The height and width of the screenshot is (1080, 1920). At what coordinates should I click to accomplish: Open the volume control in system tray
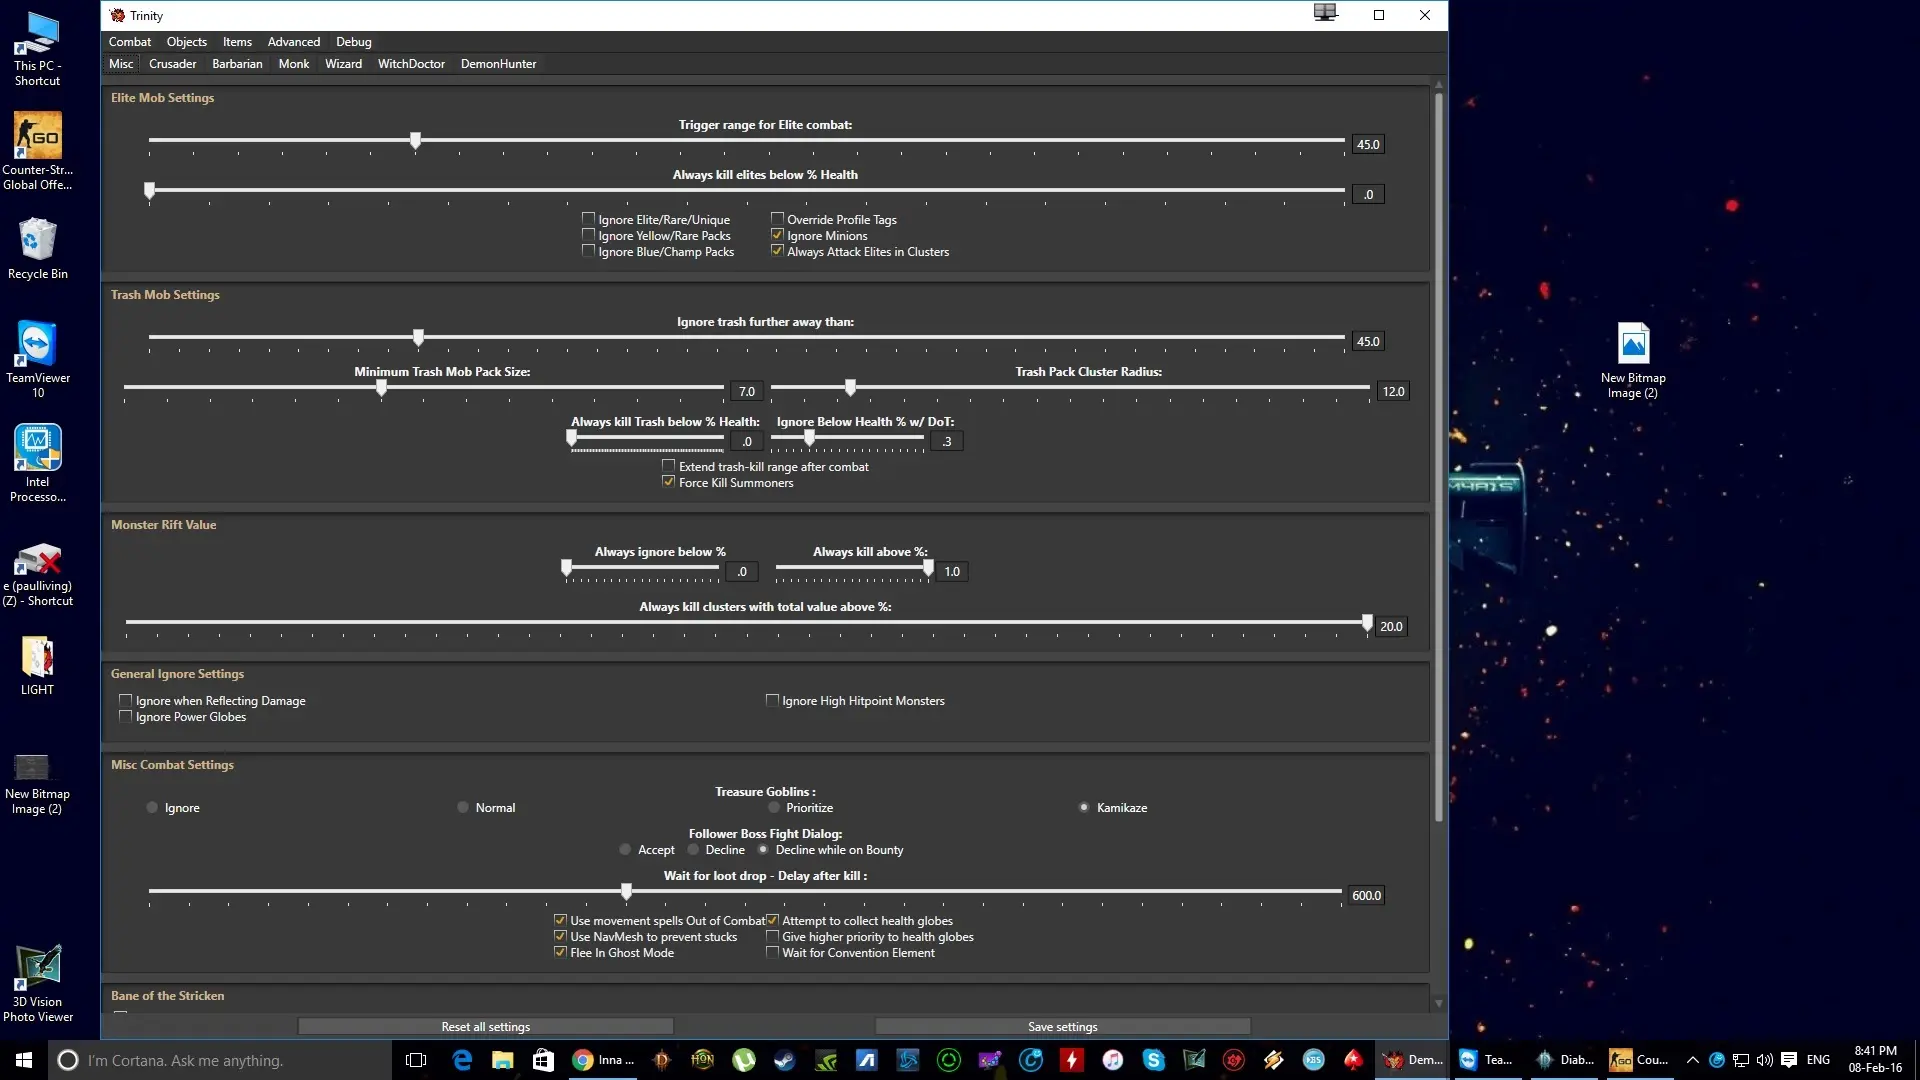[x=1764, y=1060]
